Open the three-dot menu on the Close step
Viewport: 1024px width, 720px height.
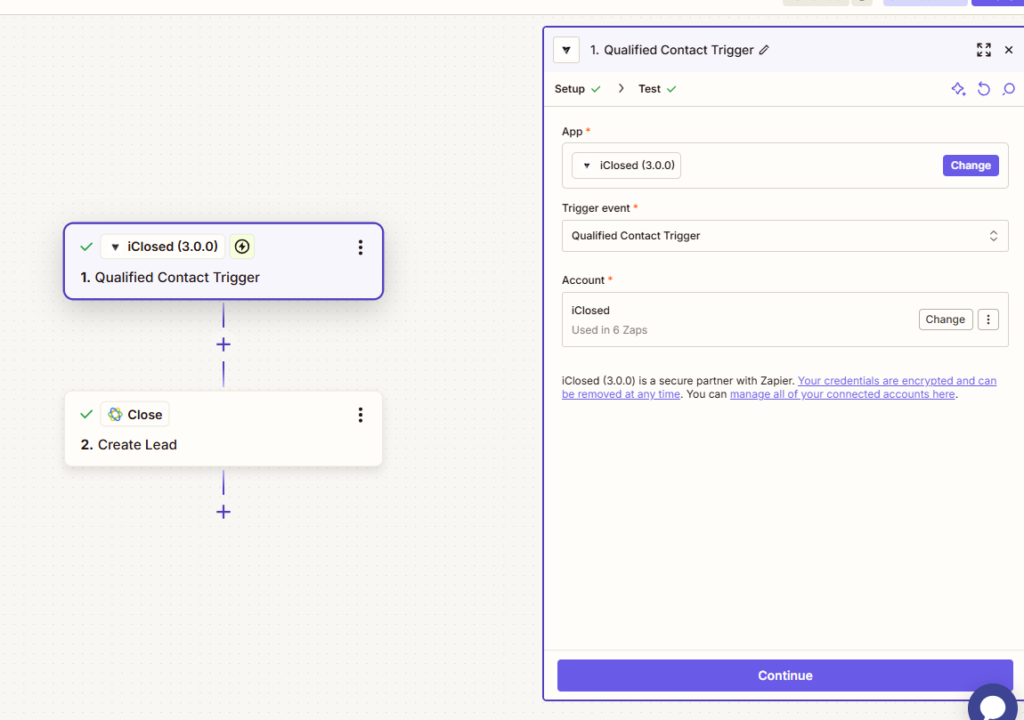pyautogui.click(x=360, y=414)
